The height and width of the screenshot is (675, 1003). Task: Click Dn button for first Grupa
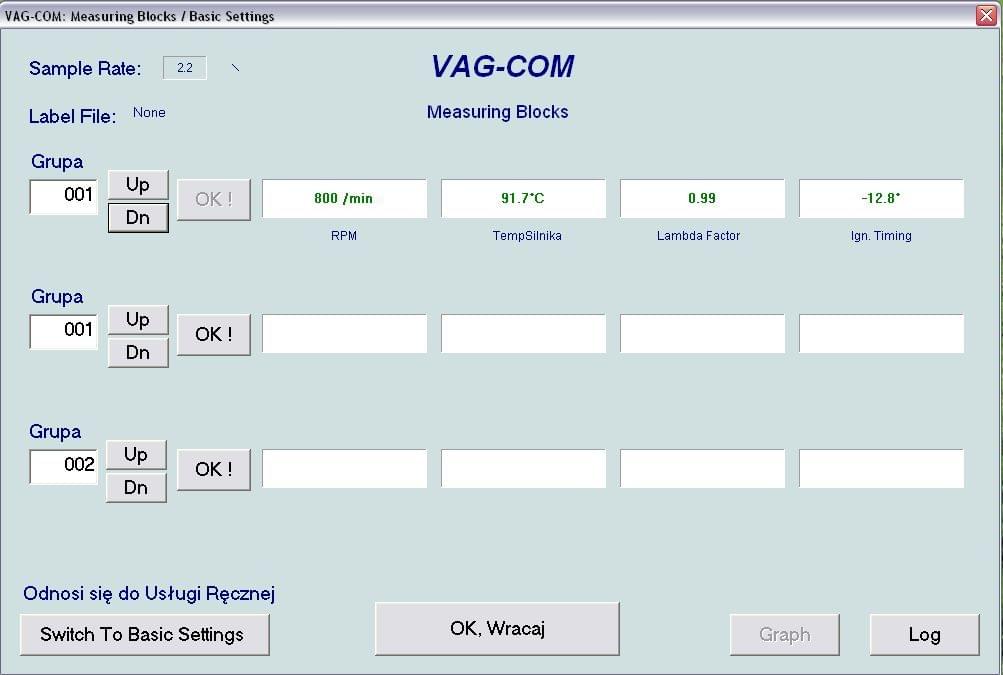coord(138,218)
